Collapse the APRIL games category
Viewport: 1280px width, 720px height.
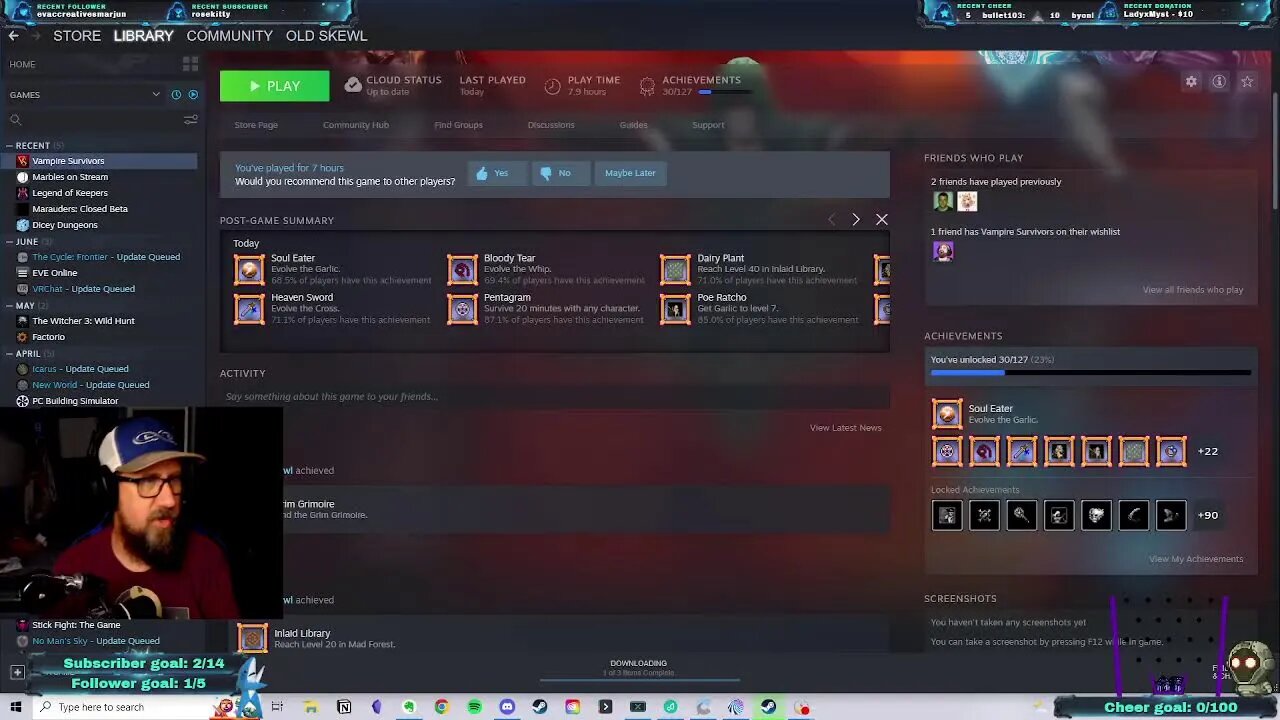point(9,354)
